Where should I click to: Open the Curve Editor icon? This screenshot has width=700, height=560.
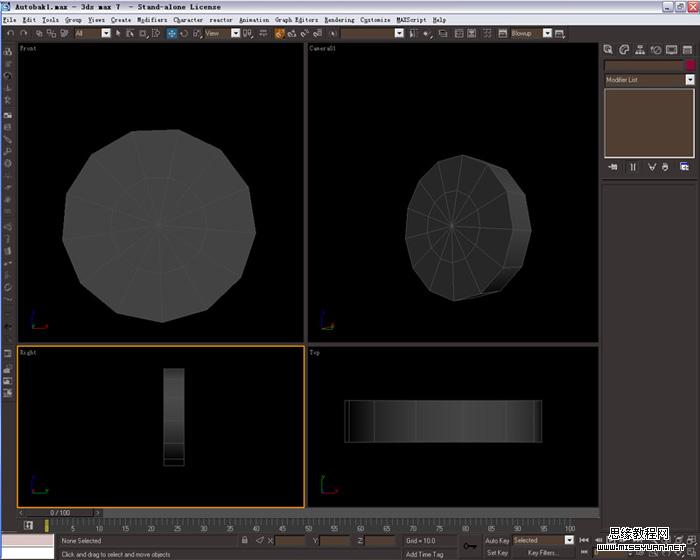(458, 33)
